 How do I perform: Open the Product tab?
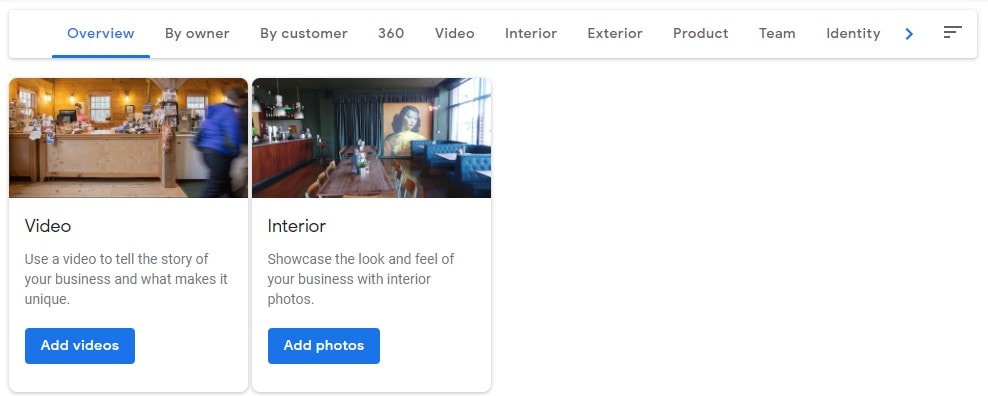701,33
